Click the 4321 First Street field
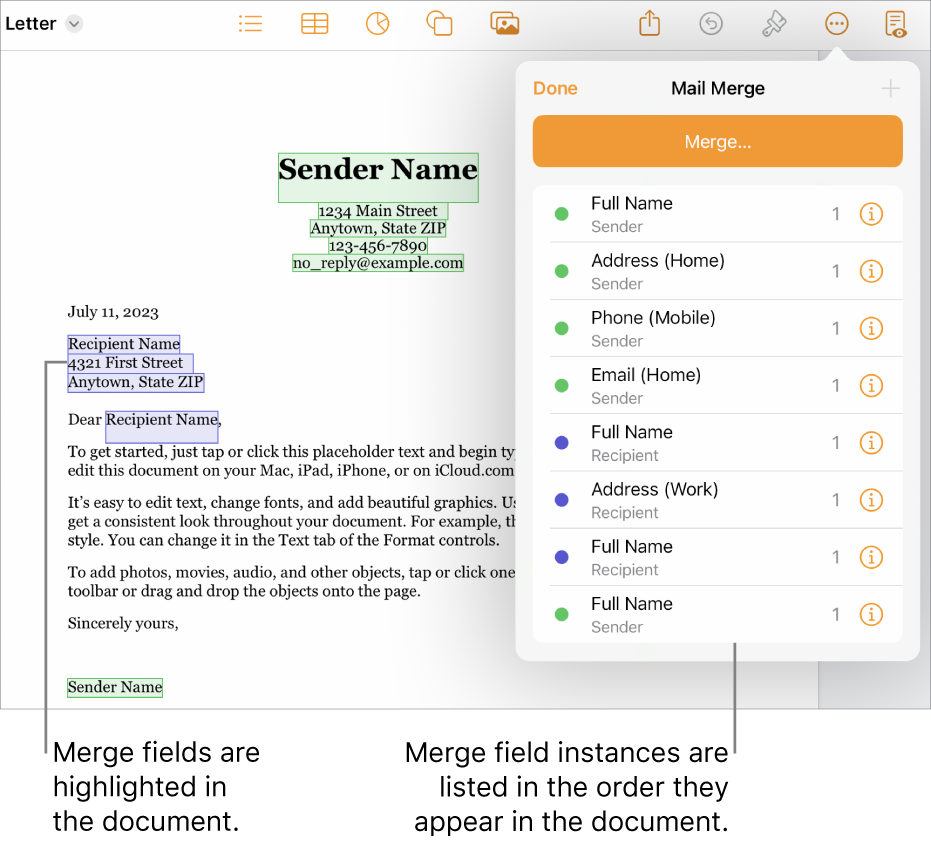The height and width of the screenshot is (843, 931). [x=130, y=363]
